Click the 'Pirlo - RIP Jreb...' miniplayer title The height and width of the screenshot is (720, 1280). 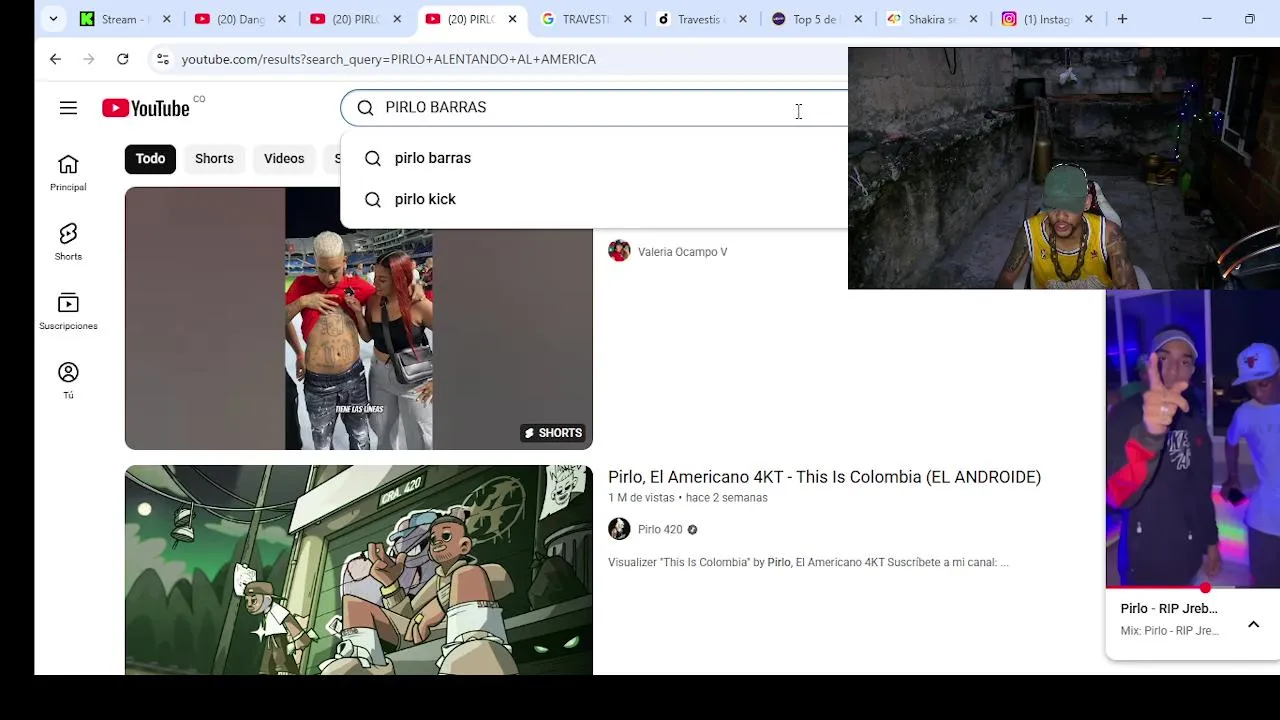click(1169, 609)
